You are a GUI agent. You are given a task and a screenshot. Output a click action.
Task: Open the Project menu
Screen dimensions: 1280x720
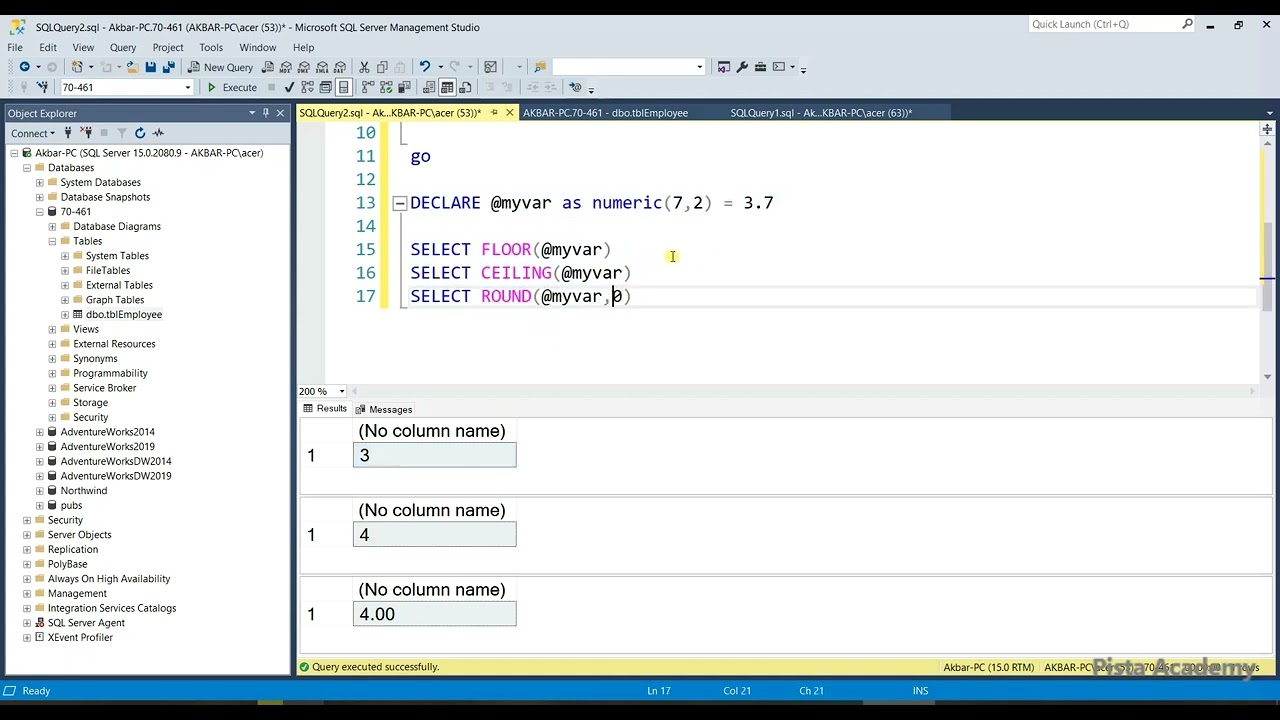tap(168, 47)
